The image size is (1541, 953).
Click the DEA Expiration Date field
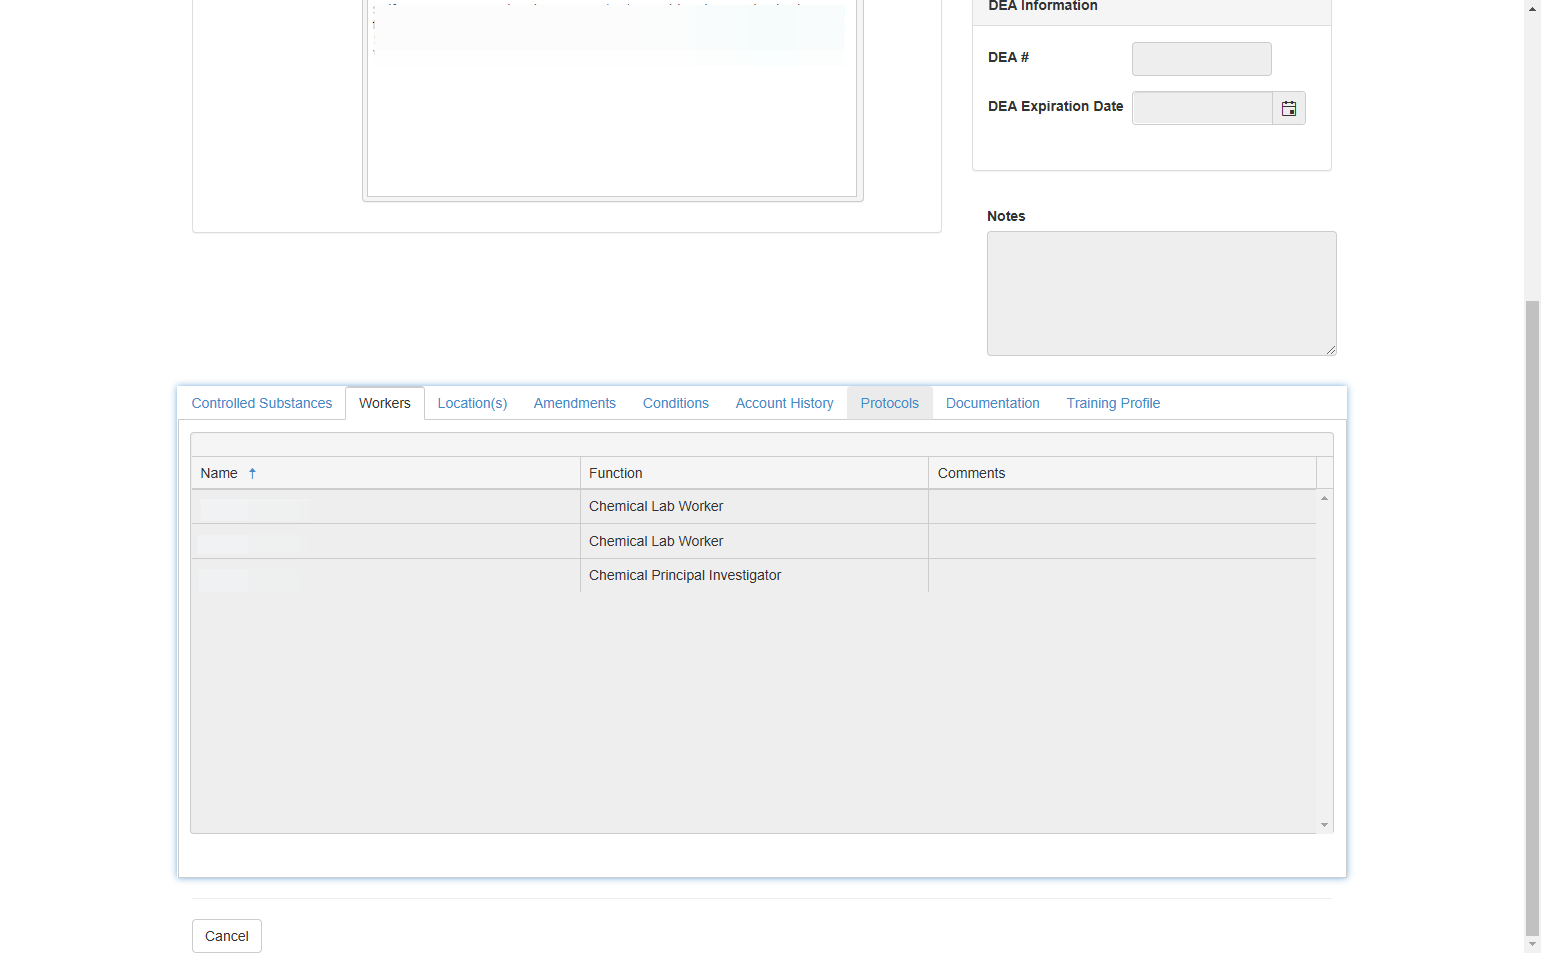[1202, 108]
